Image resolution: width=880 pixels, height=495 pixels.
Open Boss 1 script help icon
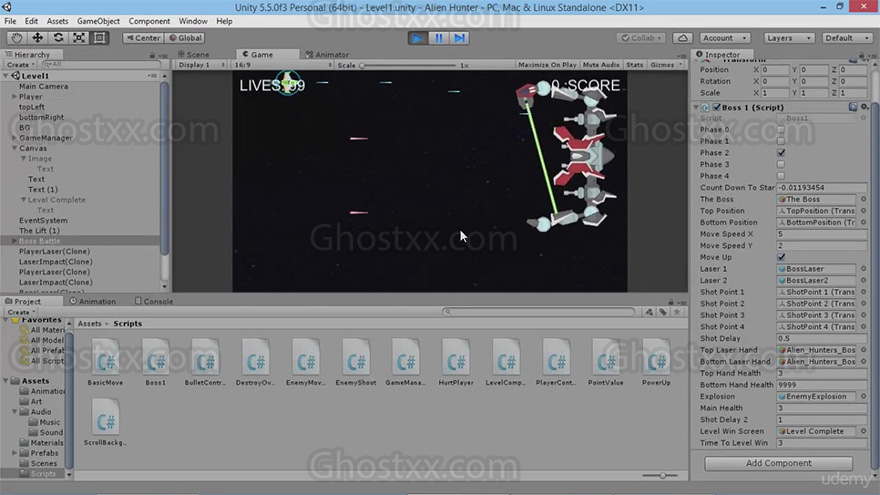pos(853,107)
